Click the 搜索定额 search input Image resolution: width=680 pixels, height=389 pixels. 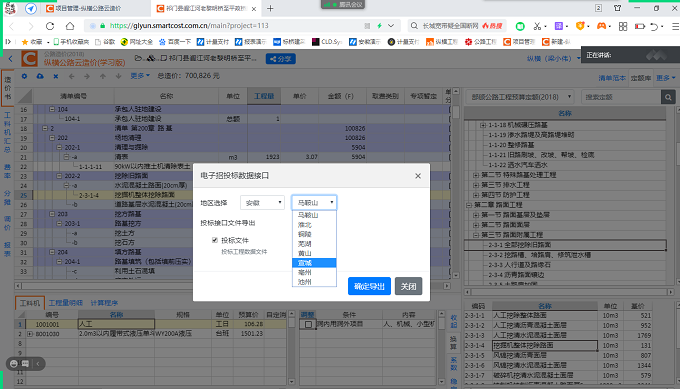point(621,97)
